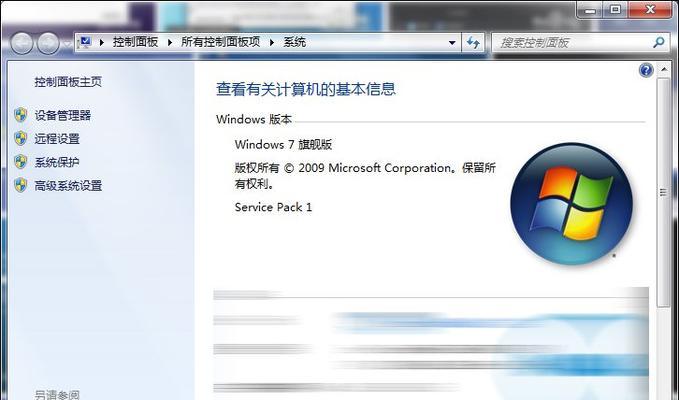This screenshot has width=679, height=400.
Task: Open 控制面板主页 link
Action: click(68, 82)
